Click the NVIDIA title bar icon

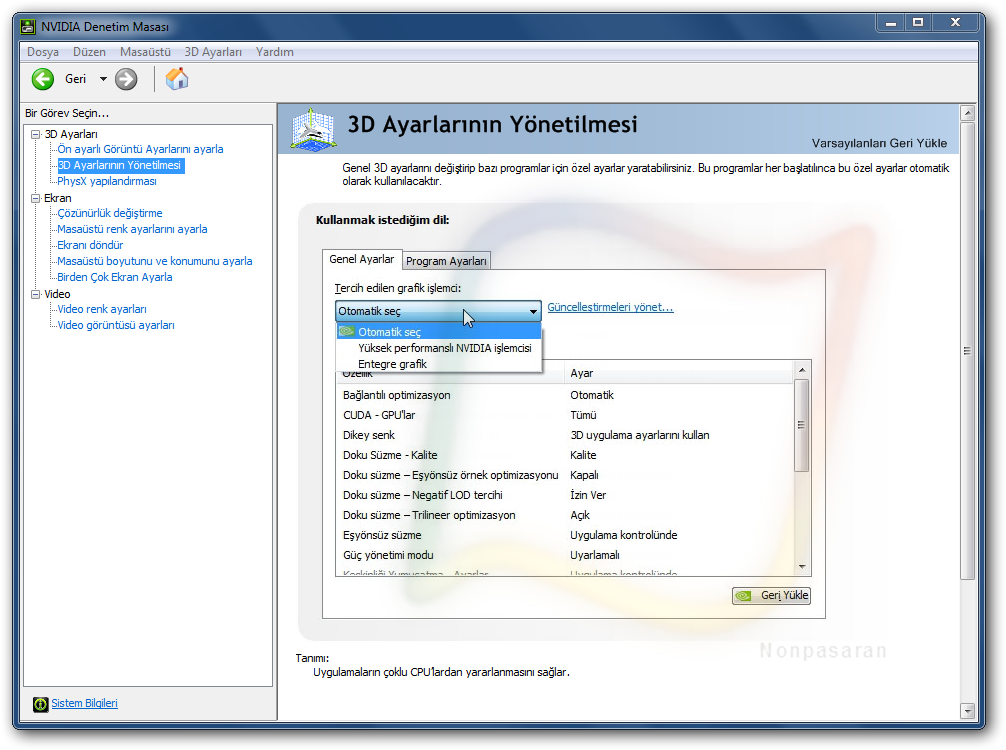[x=28, y=26]
